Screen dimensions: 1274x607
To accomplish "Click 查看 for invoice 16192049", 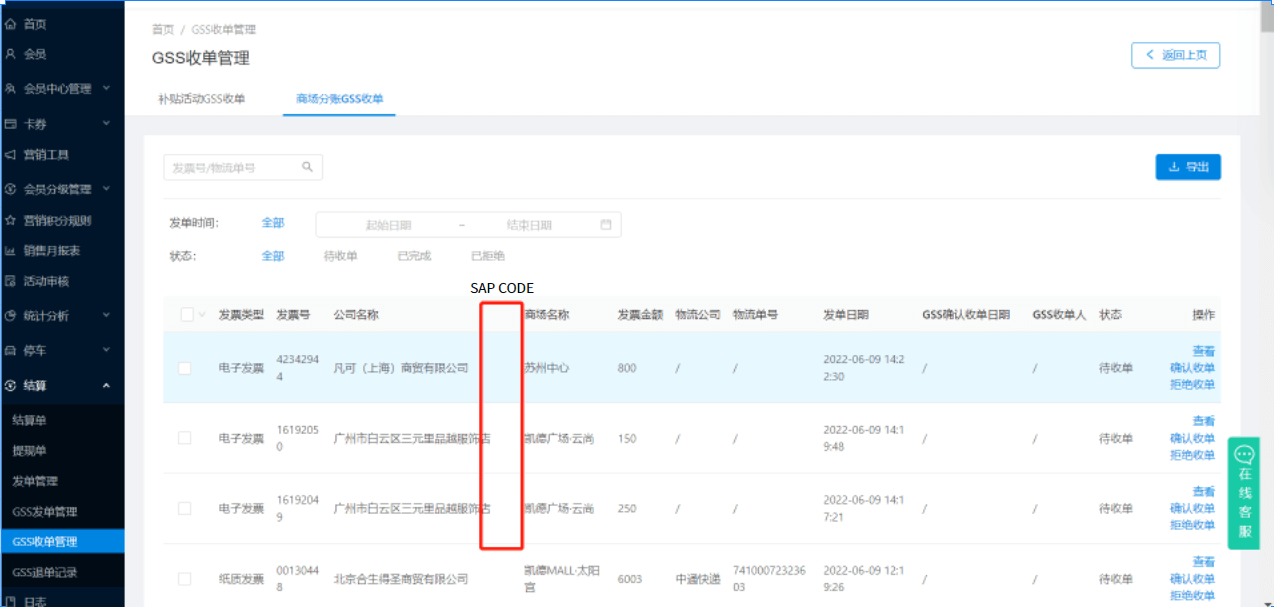I will point(1204,492).
